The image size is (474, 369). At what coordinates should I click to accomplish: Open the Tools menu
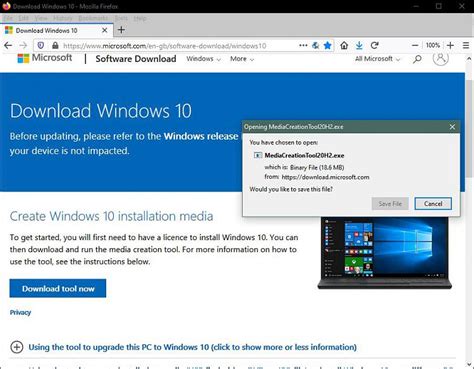coord(121,18)
